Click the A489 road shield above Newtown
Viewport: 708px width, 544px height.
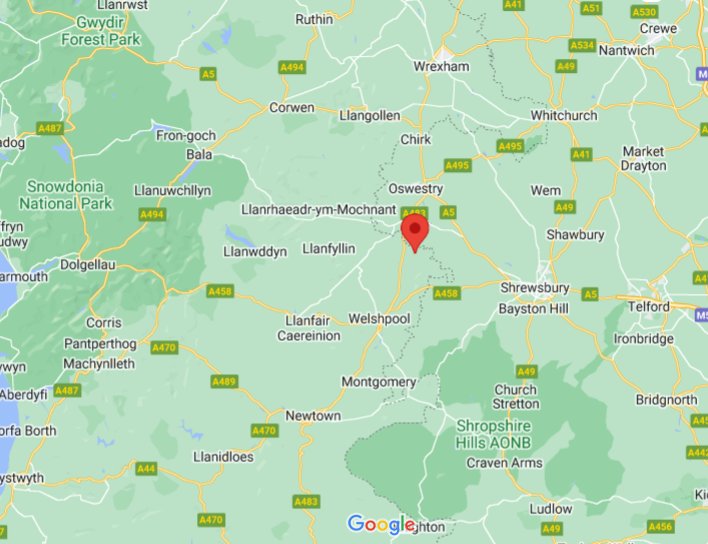(224, 382)
